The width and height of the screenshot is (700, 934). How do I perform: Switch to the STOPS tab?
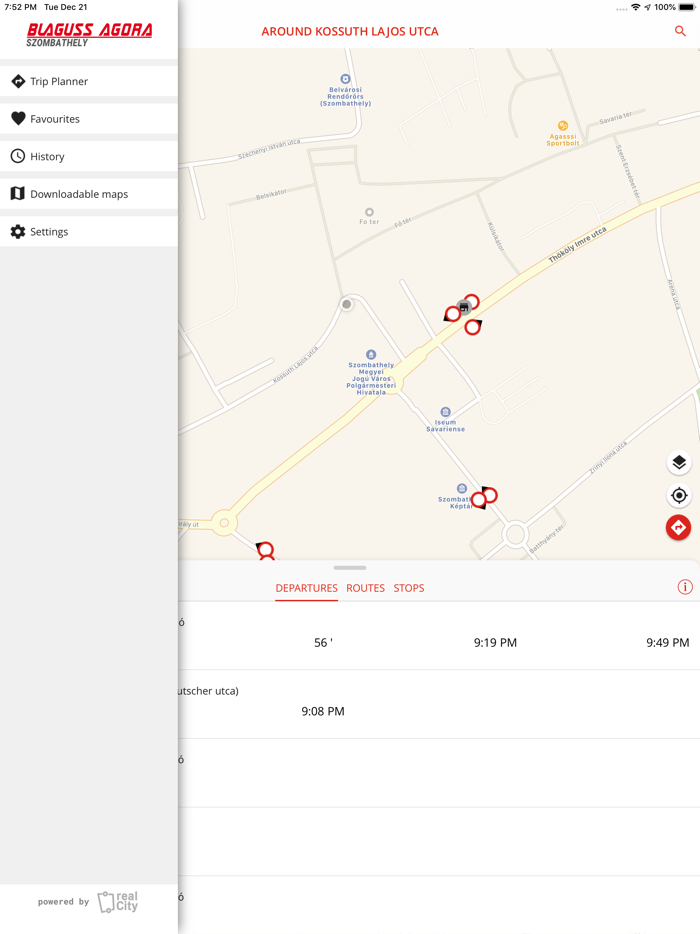click(x=409, y=588)
